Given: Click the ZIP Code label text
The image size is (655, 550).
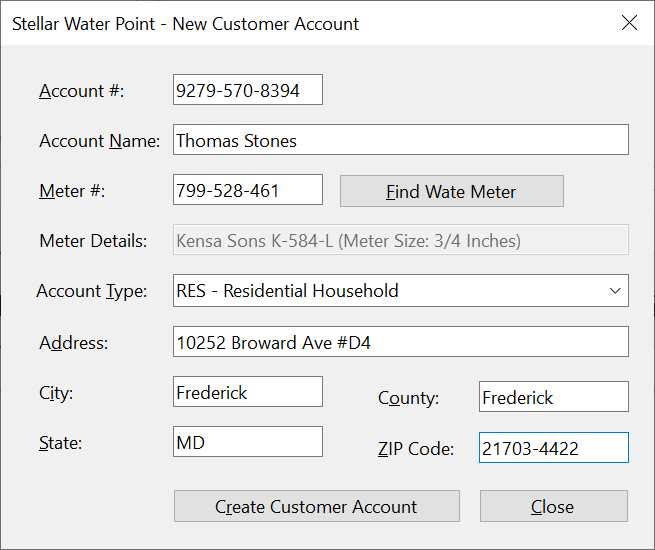Looking at the screenshot, I should pos(416,449).
